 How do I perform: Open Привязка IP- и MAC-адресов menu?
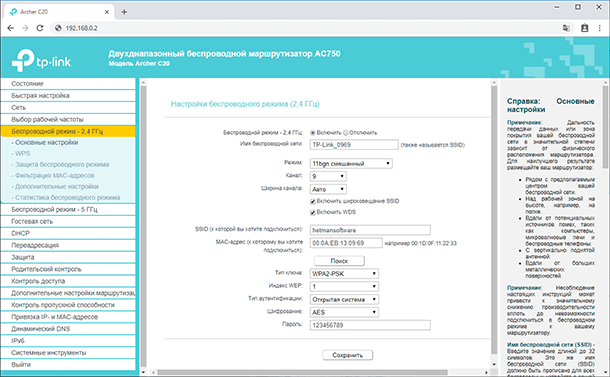click(x=68, y=317)
